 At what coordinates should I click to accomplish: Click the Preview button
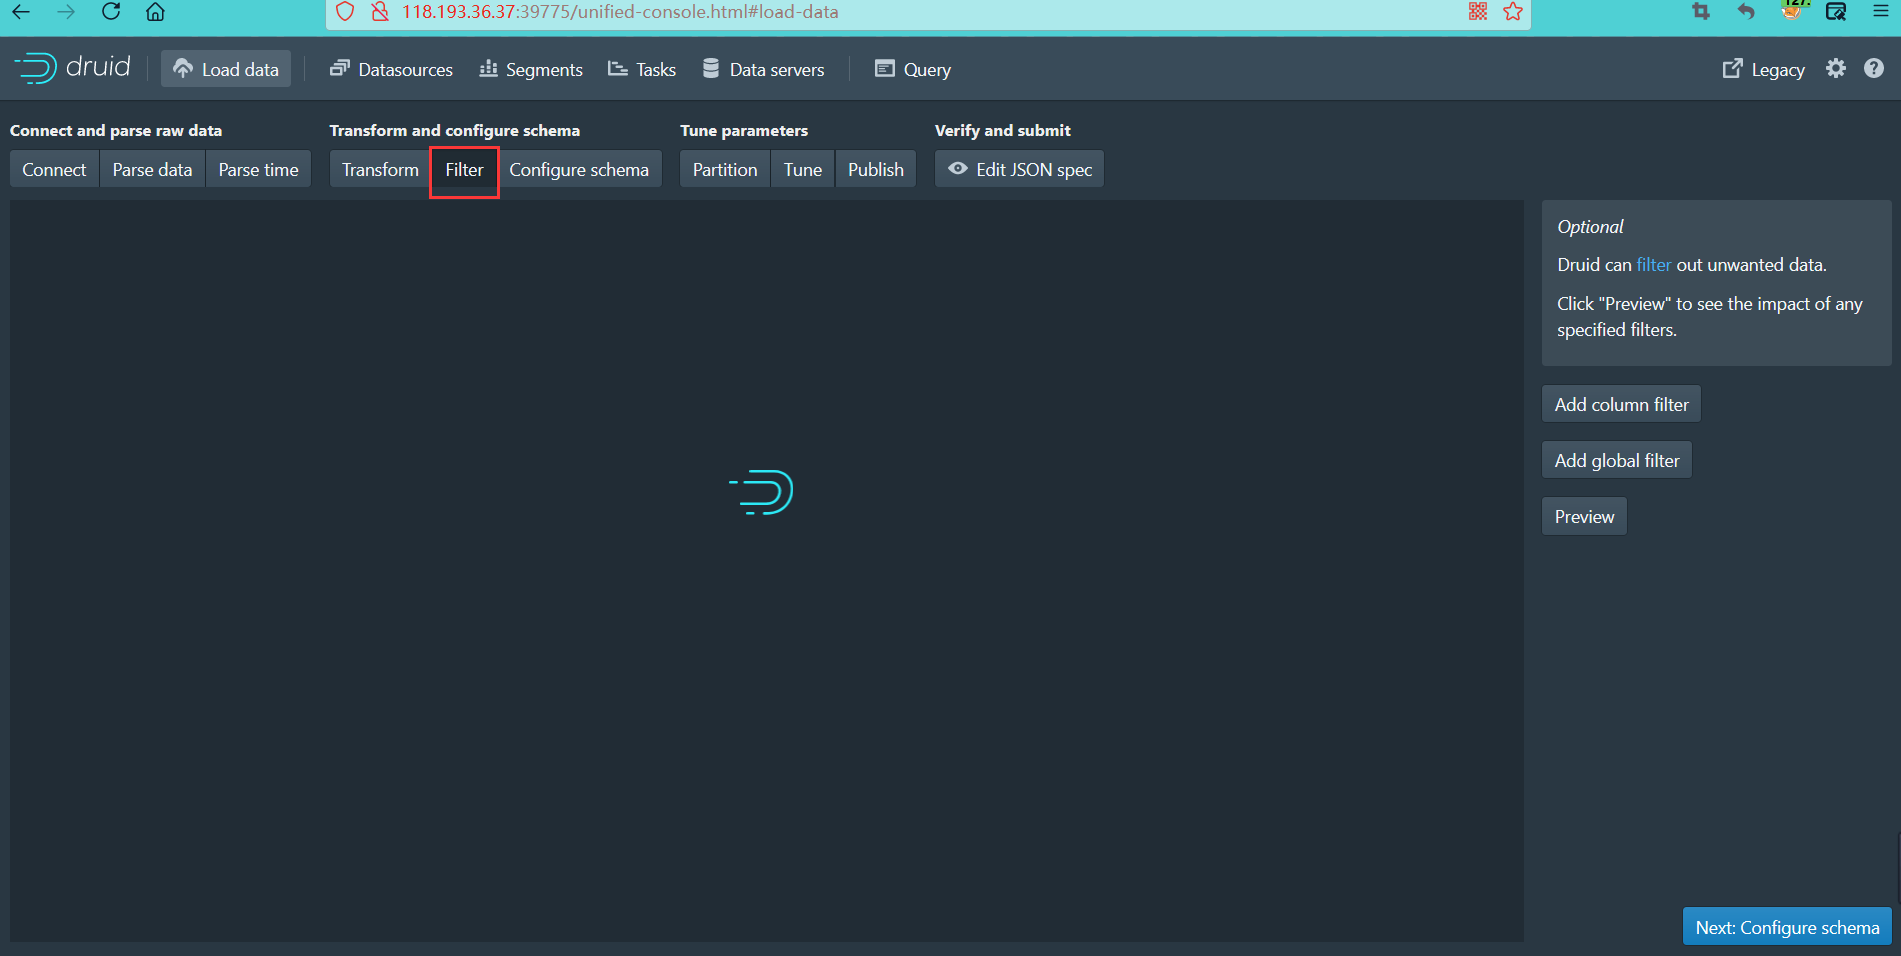click(1584, 516)
